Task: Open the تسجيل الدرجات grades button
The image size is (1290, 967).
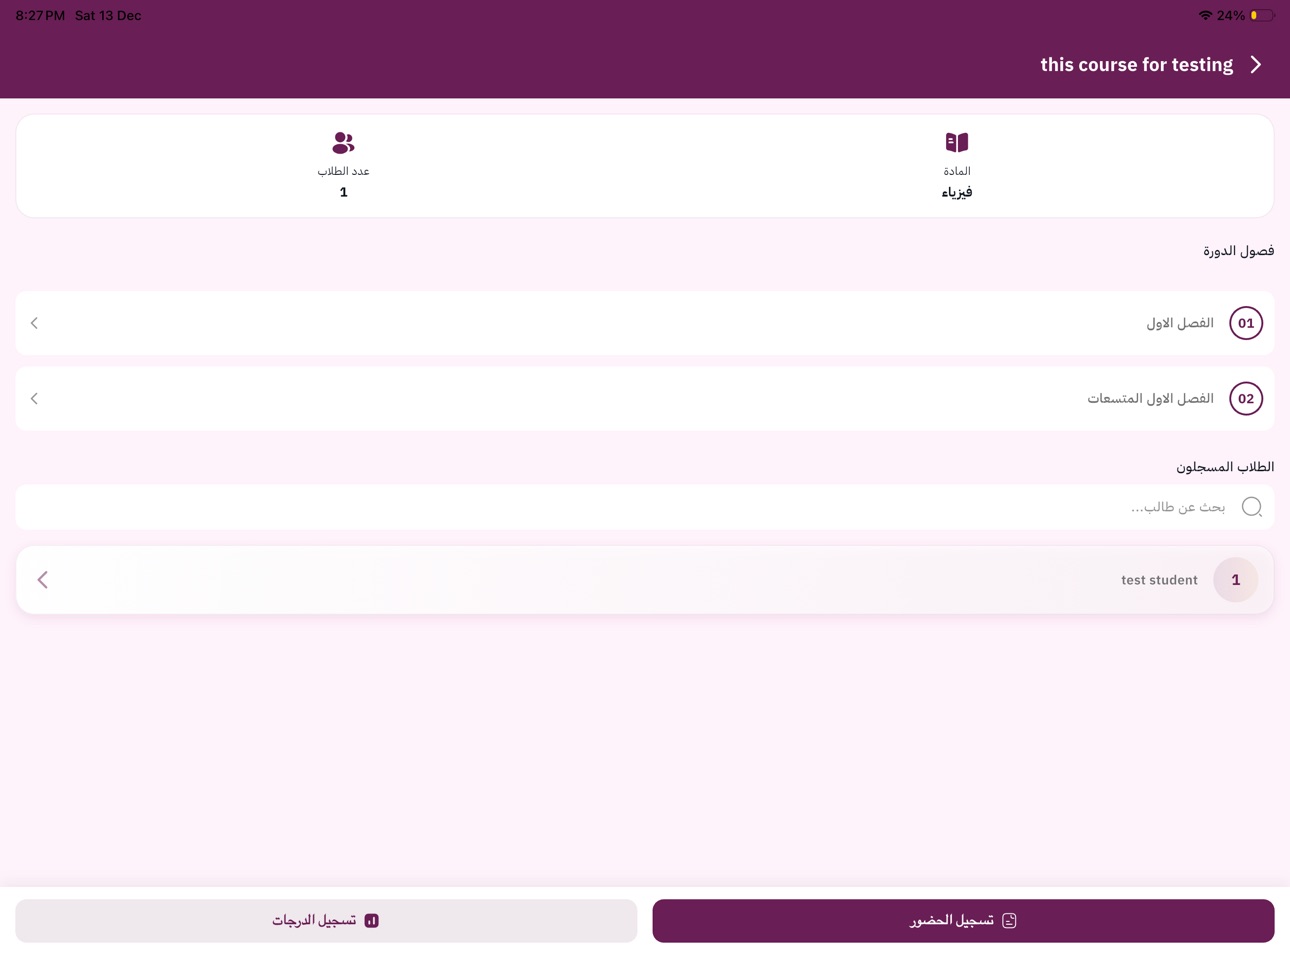Action: pyautogui.click(x=326, y=921)
